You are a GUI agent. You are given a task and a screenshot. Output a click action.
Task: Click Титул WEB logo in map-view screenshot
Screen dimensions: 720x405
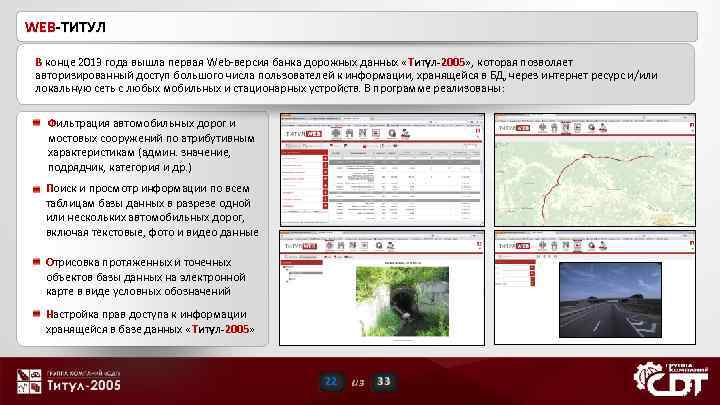coord(514,128)
